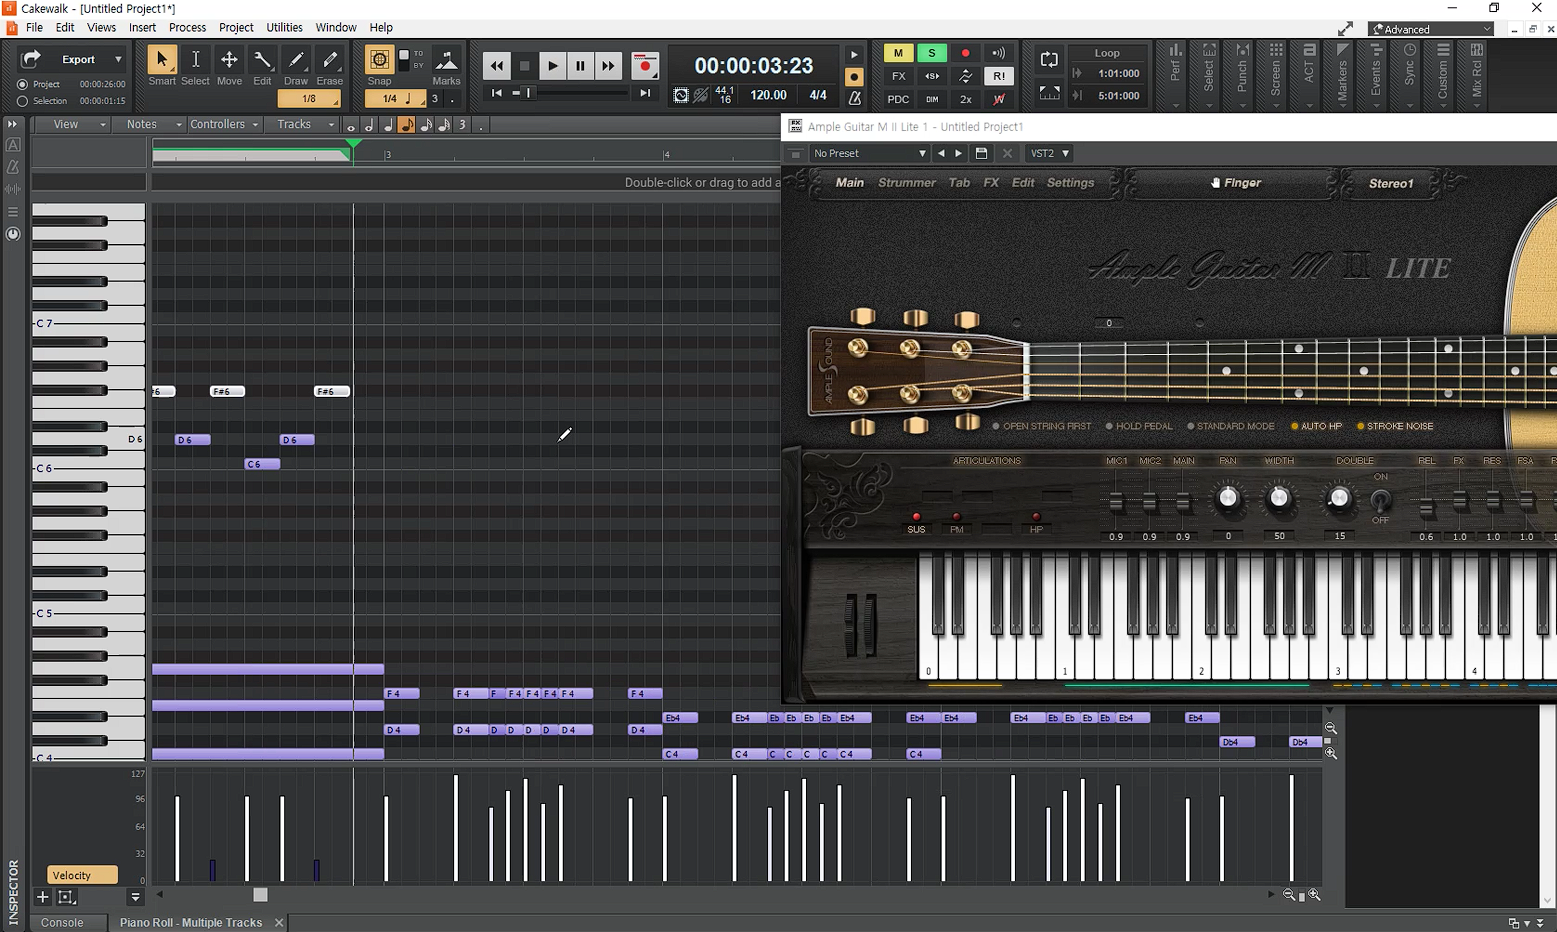Image resolution: width=1557 pixels, height=932 pixels.
Task: Toggle PDC override button
Action: coord(898,99)
